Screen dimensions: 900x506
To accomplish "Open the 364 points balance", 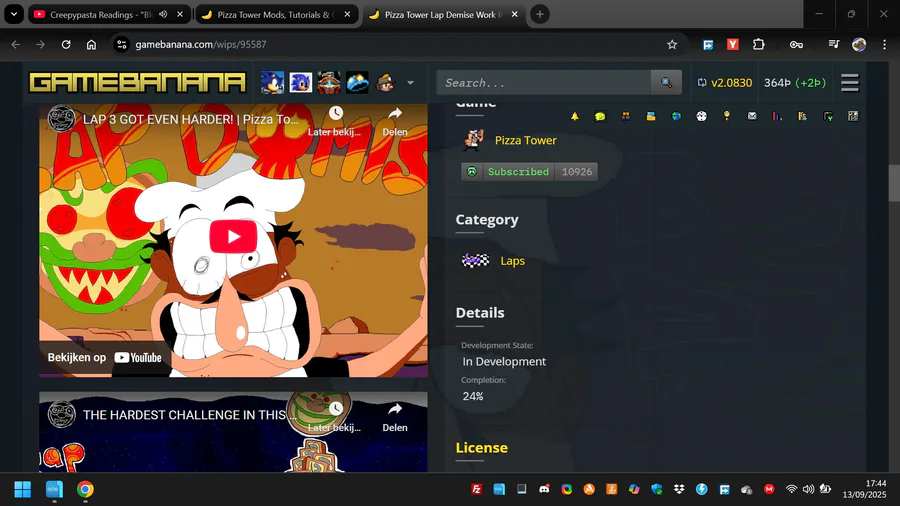I will pos(795,83).
